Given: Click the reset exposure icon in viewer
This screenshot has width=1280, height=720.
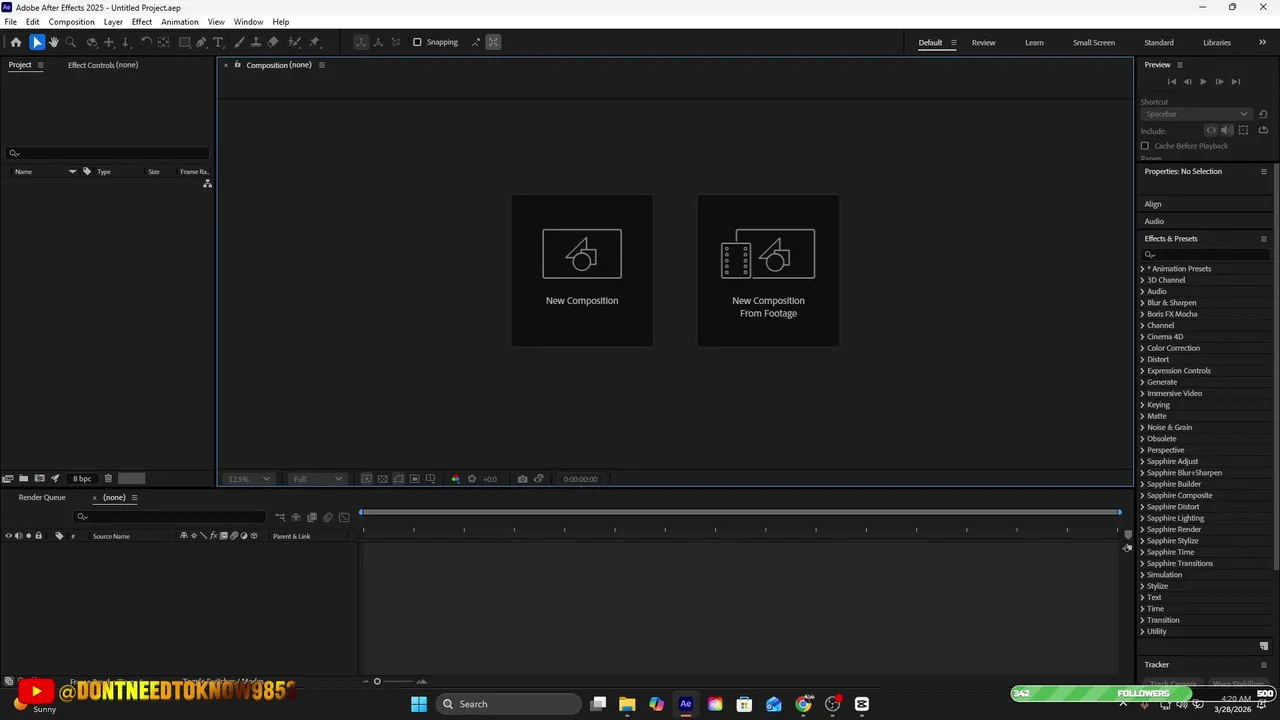Looking at the screenshot, I should [x=472, y=479].
